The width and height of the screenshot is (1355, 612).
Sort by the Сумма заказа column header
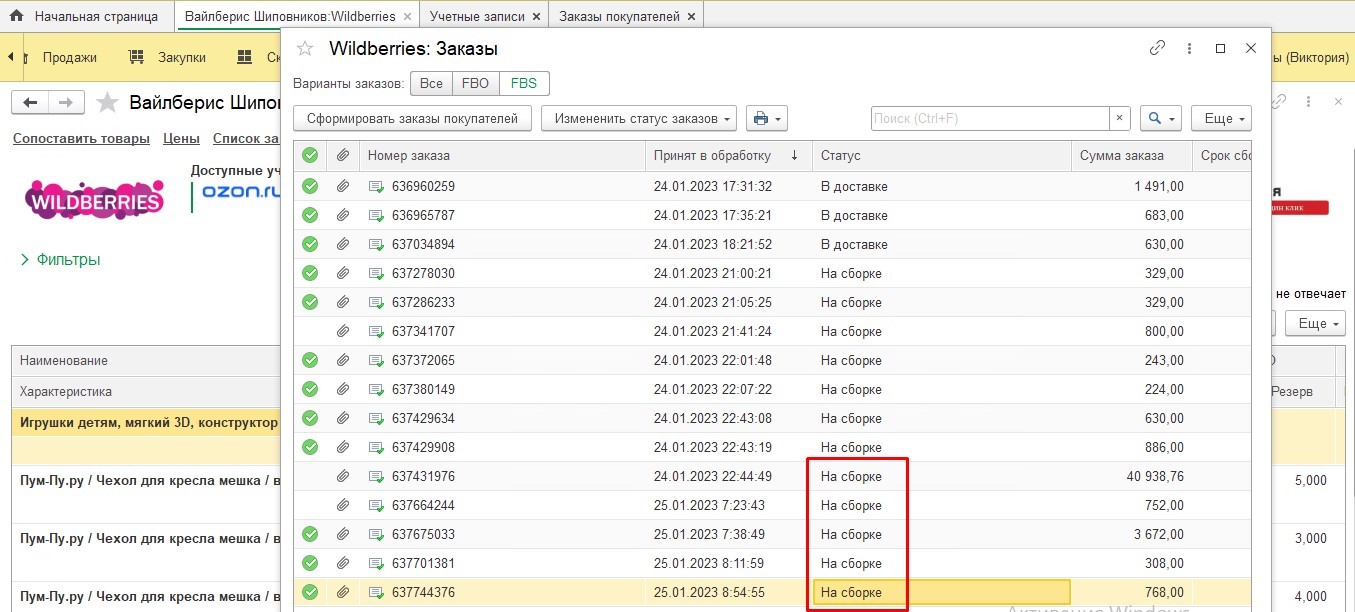point(1132,155)
